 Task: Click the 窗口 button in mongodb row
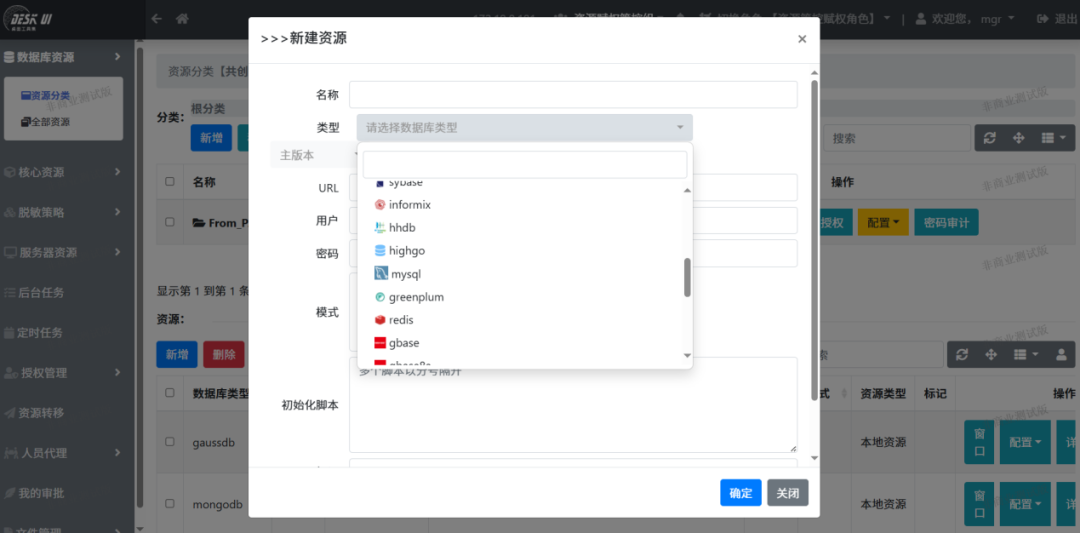coord(979,504)
